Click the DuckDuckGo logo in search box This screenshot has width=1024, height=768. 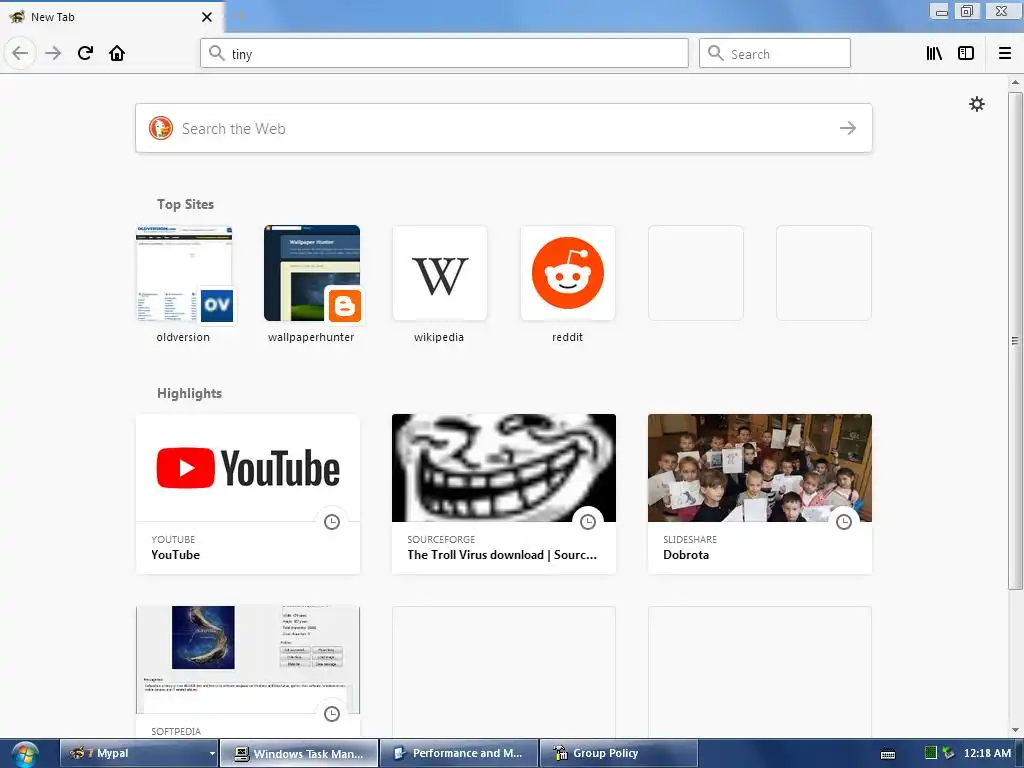click(x=161, y=128)
